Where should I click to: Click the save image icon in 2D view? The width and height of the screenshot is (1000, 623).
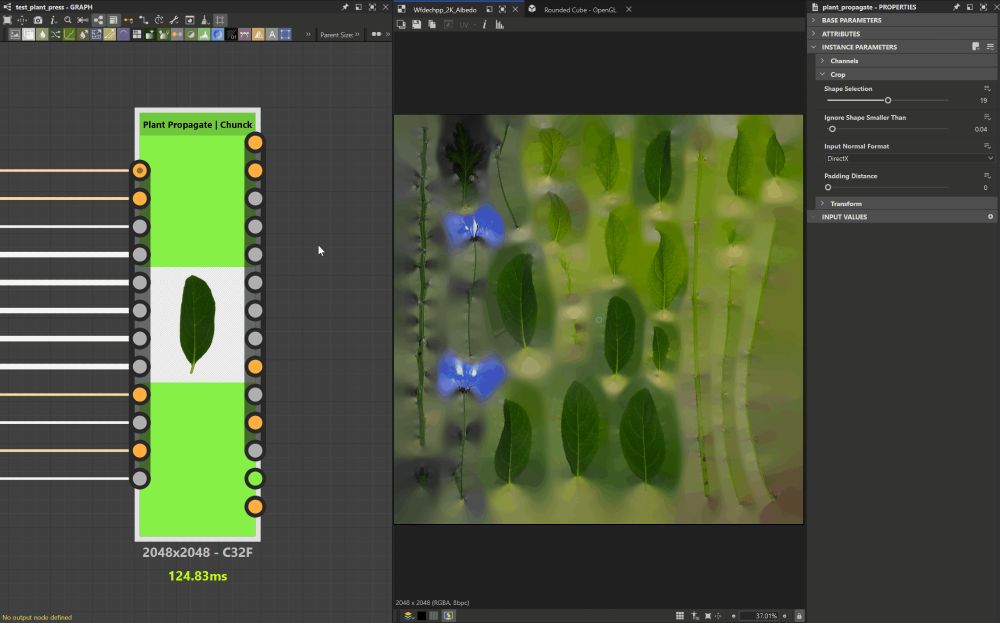click(x=415, y=24)
